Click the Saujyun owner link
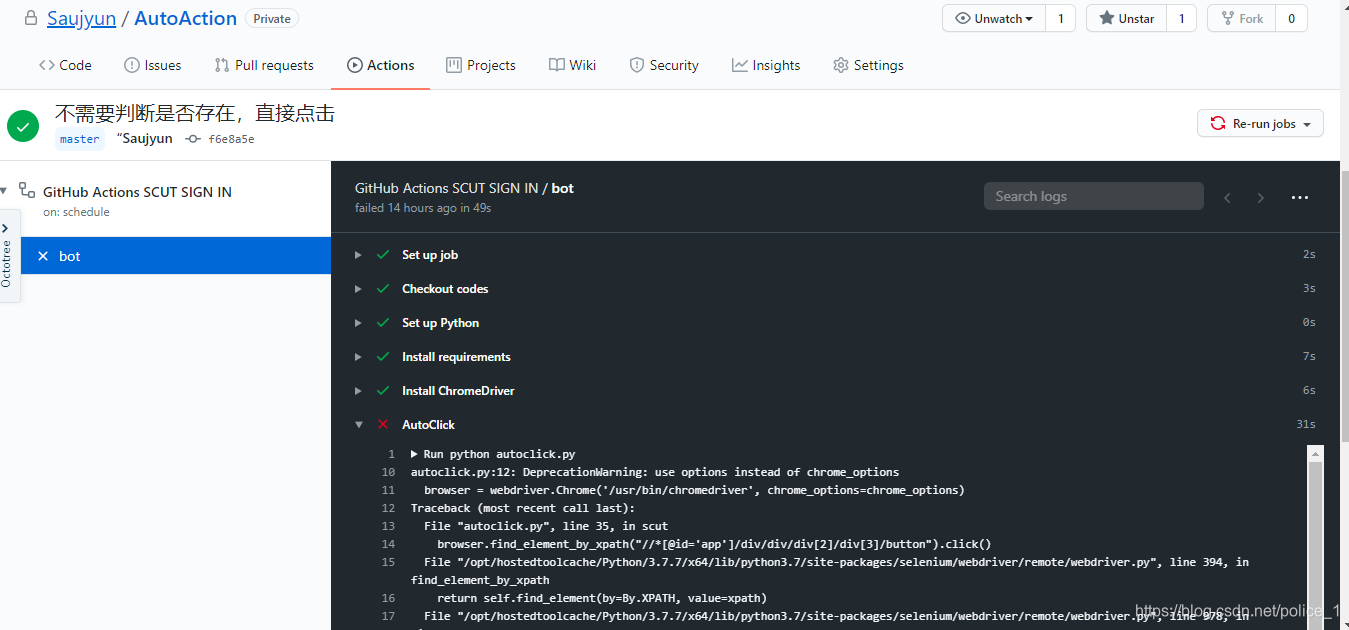The image size is (1349, 630). (82, 18)
